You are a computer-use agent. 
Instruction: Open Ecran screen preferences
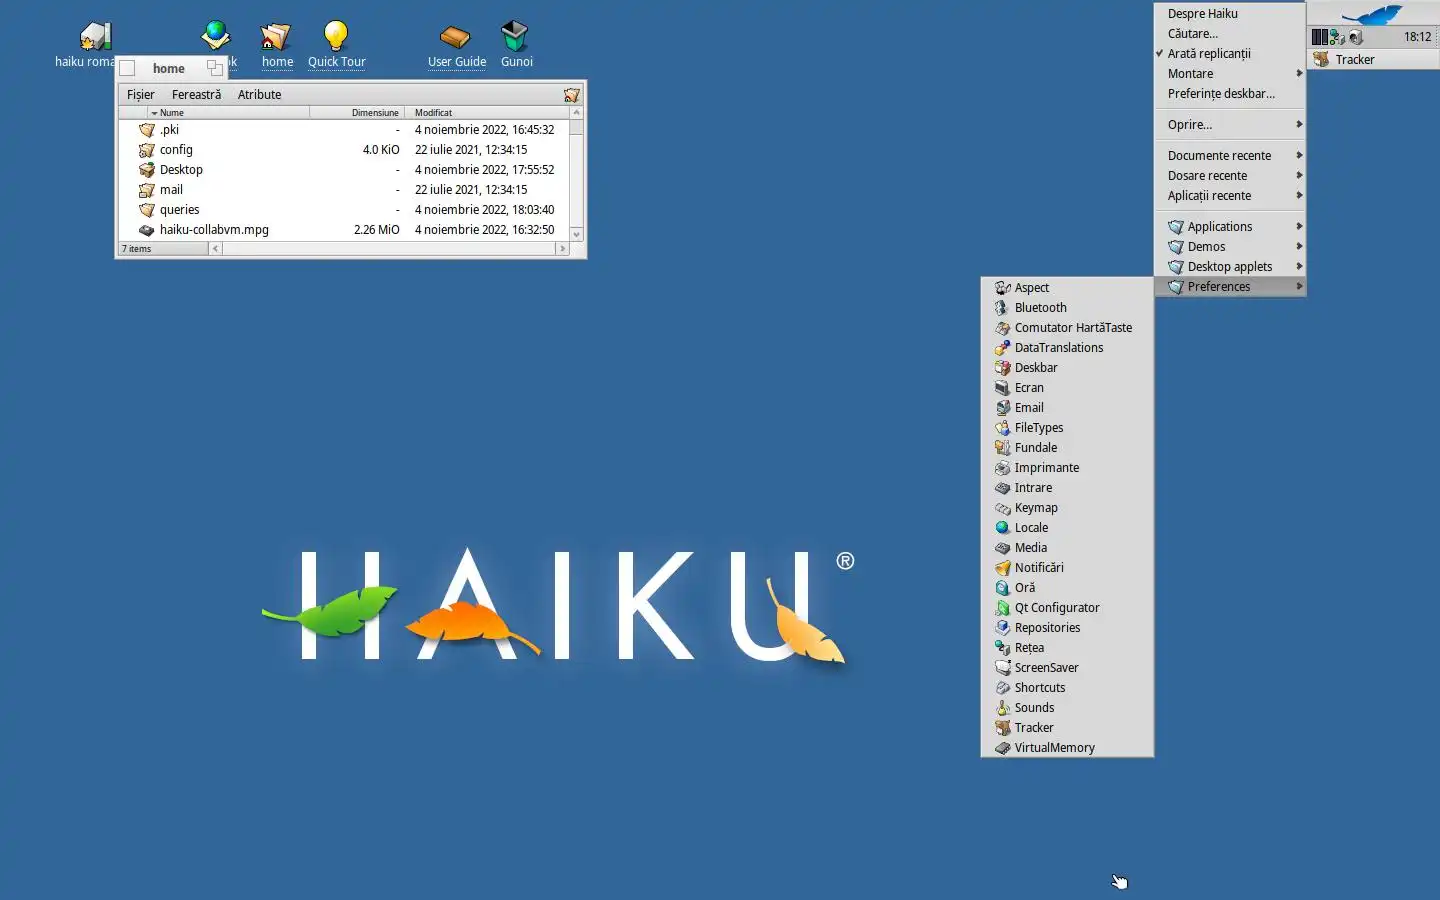click(x=1067, y=388)
